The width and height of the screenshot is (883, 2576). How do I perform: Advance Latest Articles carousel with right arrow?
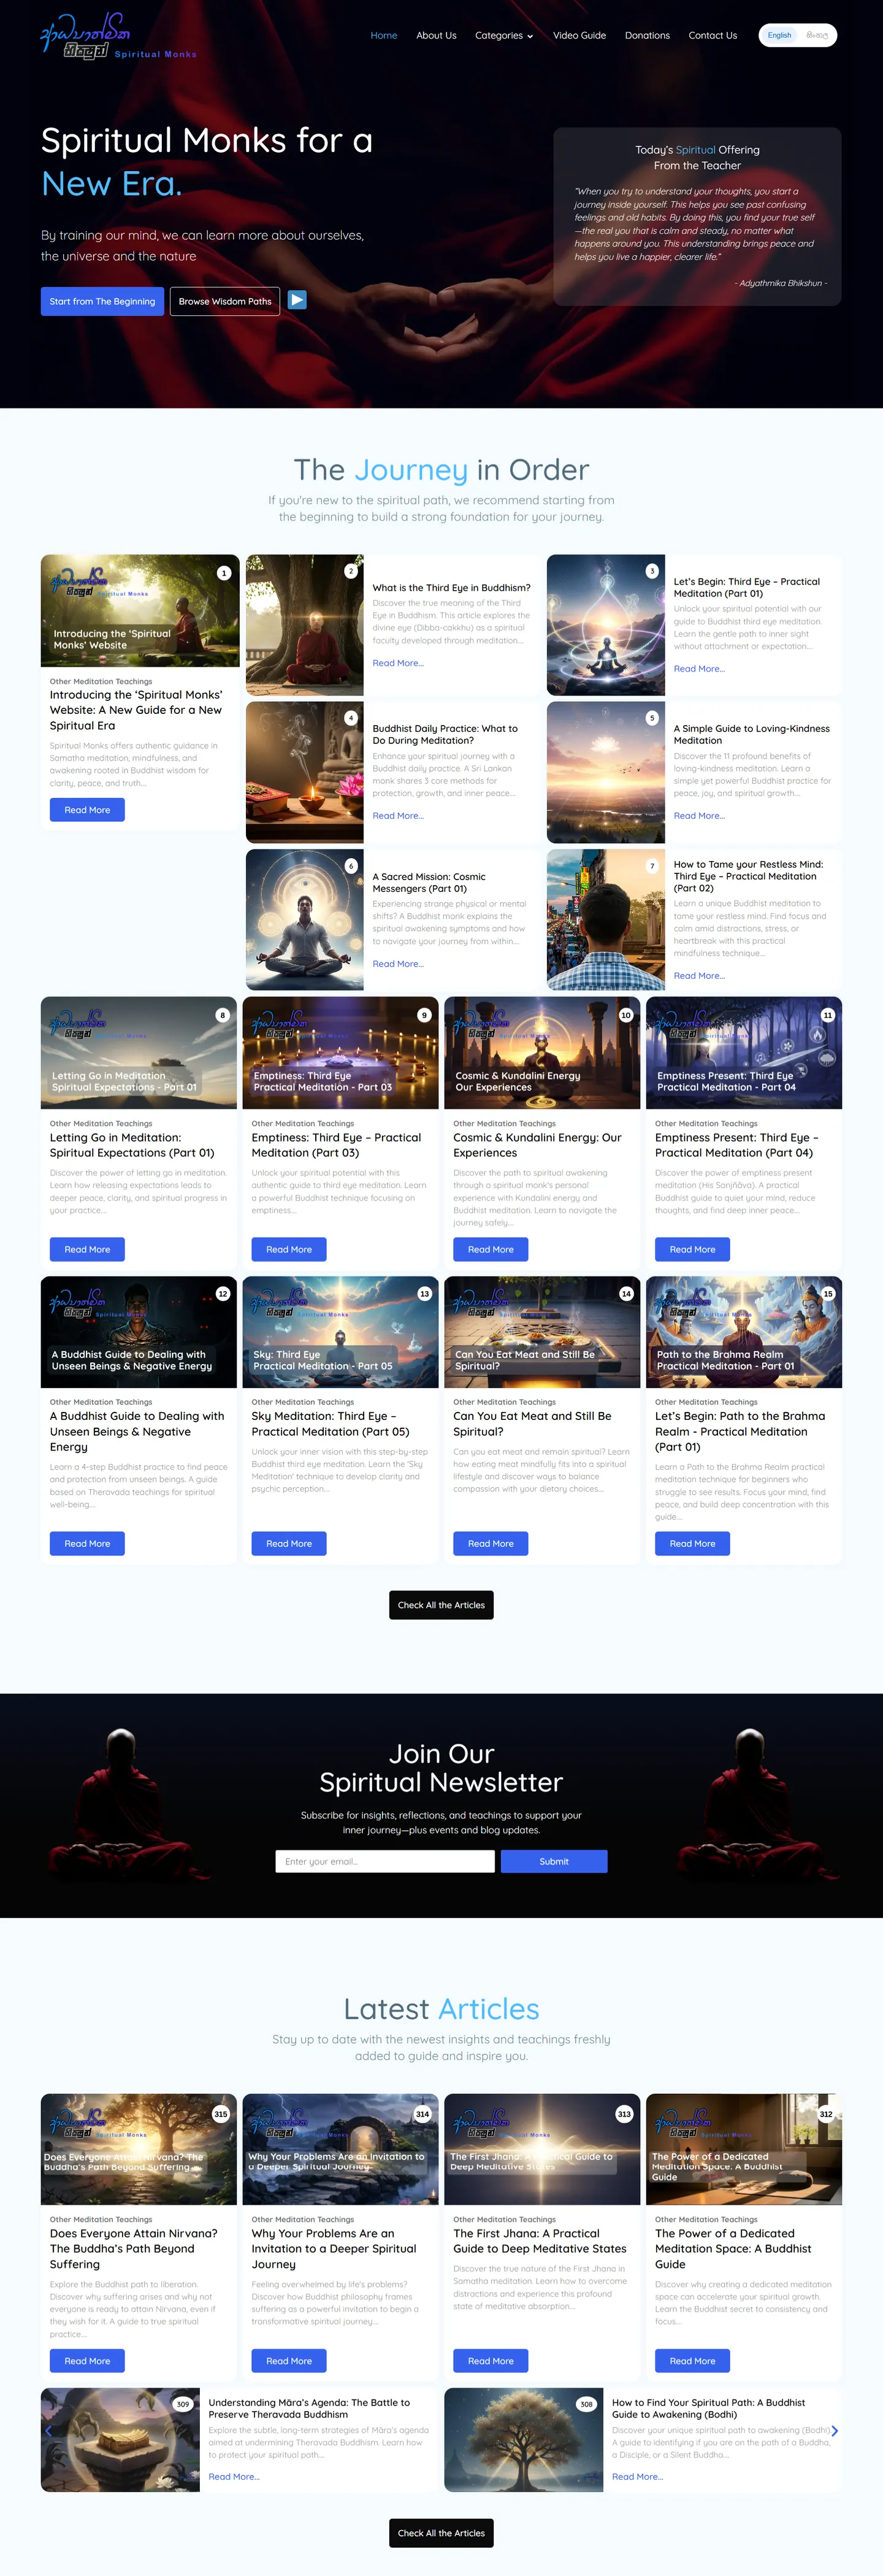point(835,2430)
